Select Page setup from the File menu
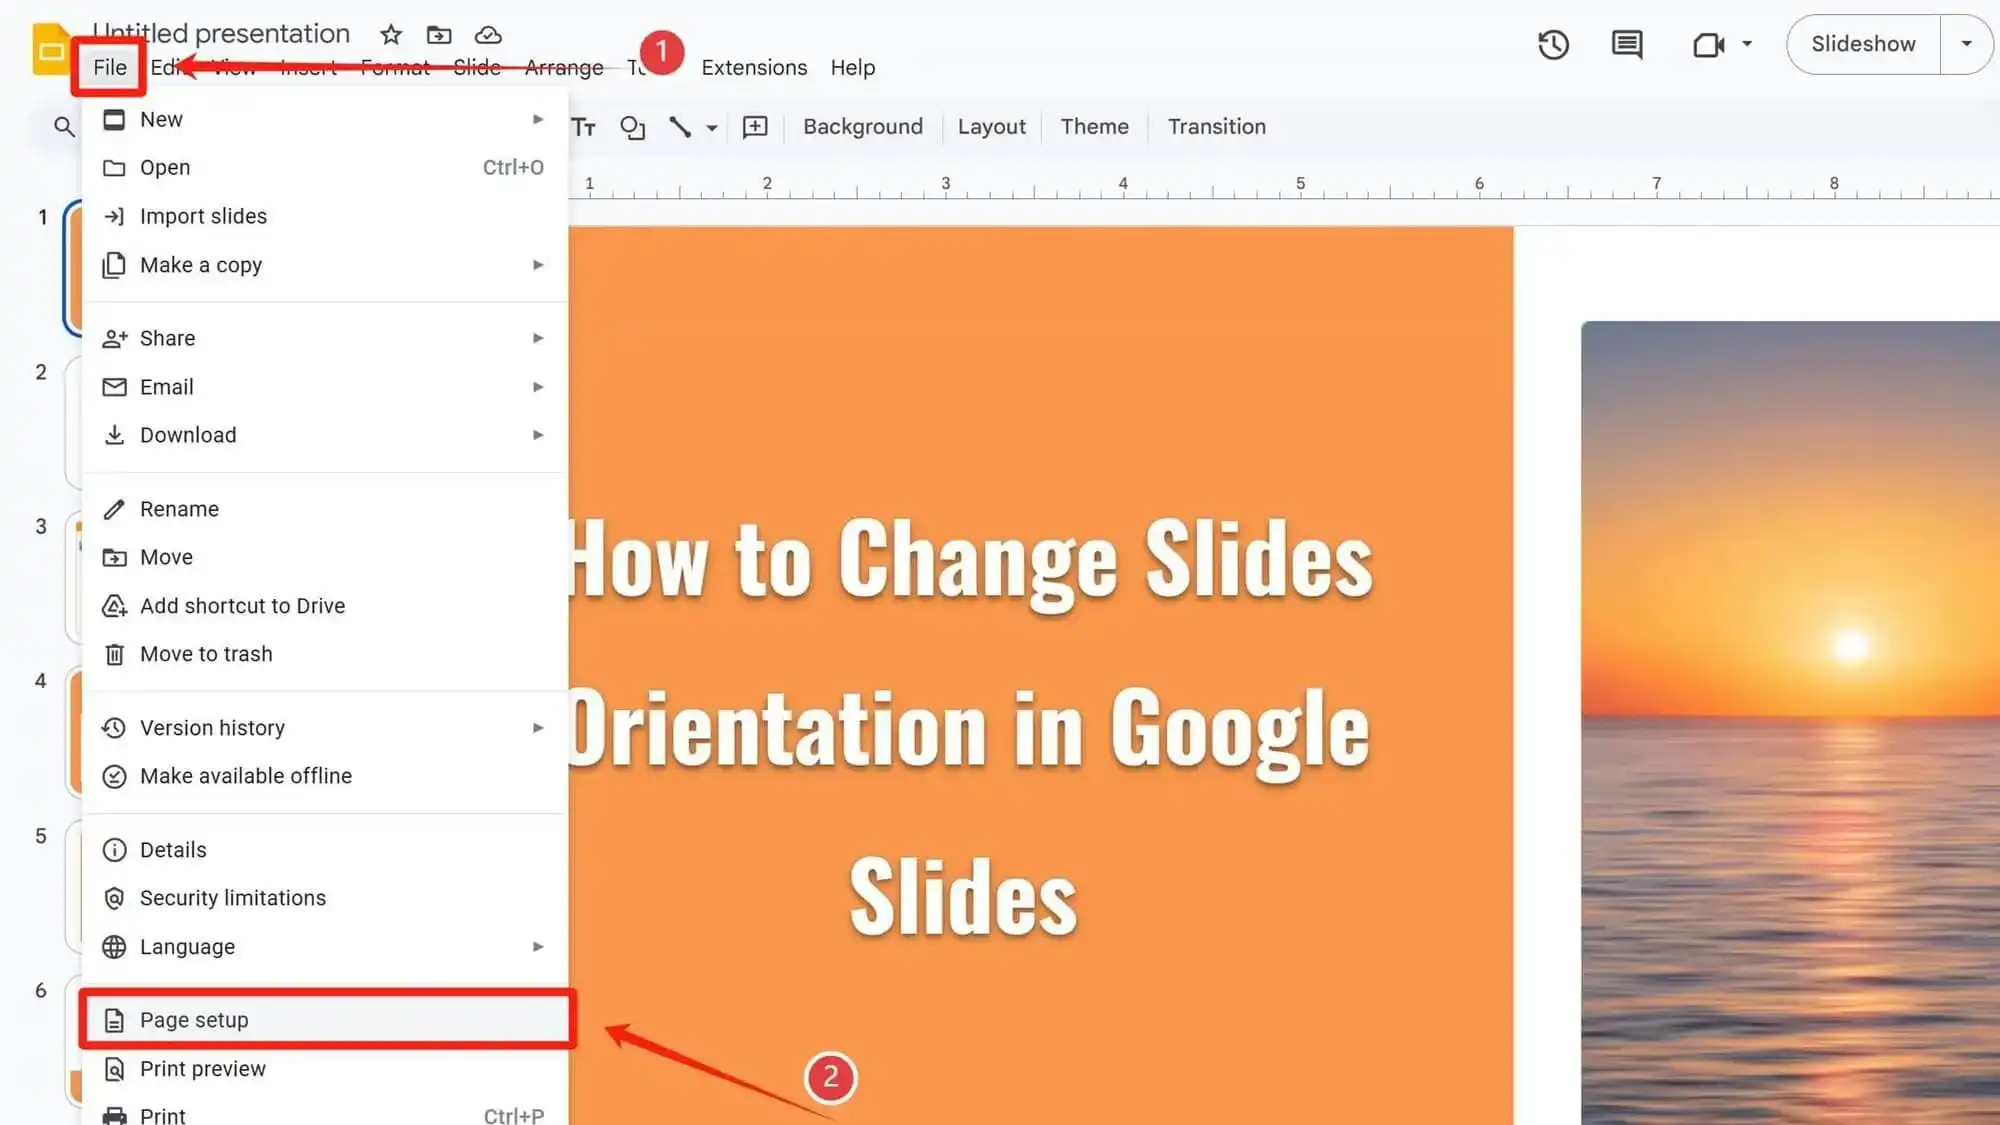 point(195,1019)
